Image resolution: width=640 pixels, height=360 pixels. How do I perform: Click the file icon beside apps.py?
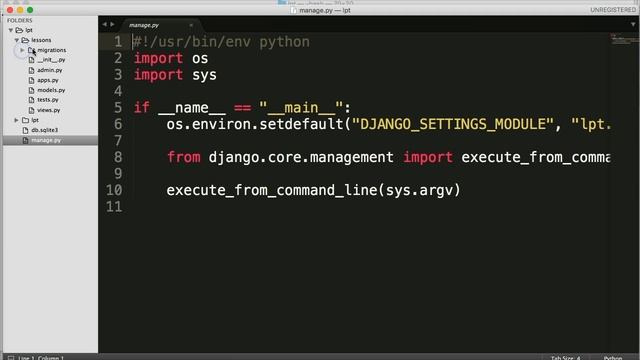click(x=31, y=80)
